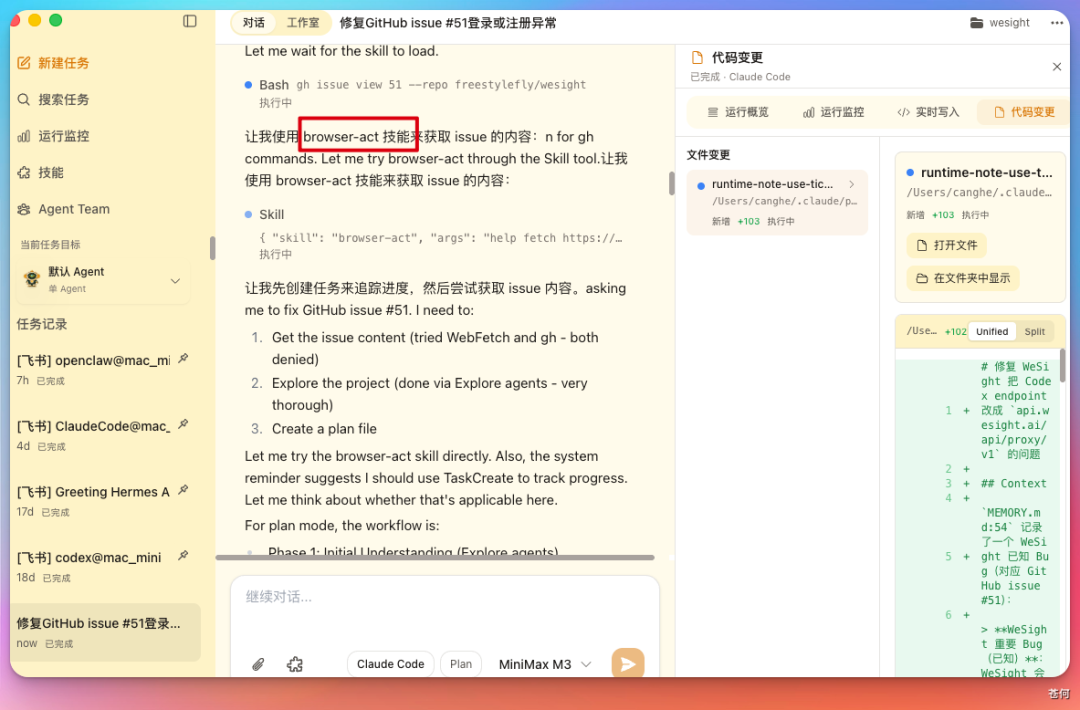Click the 打开文件 button
The width and height of the screenshot is (1080, 710).
click(947, 245)
